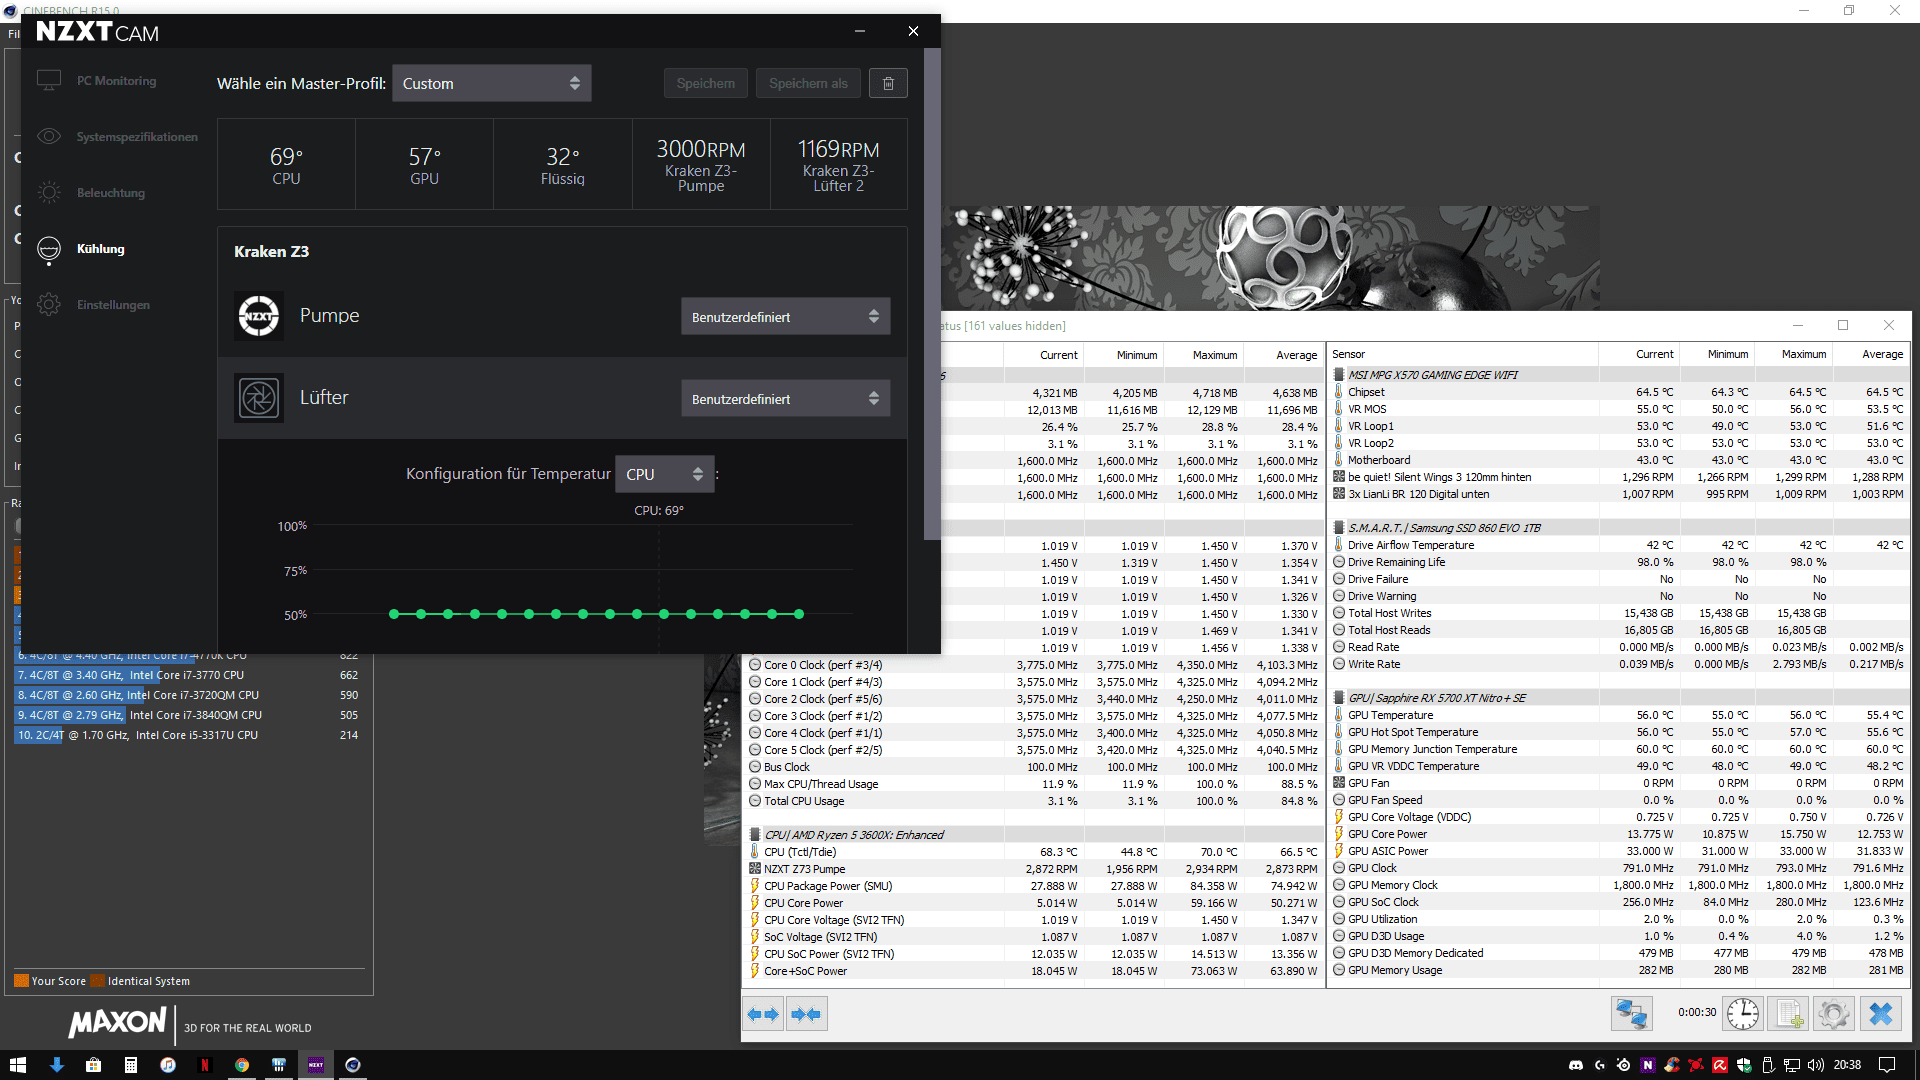Click the expand columns arrows button in HWiNFO
The width and height of the screenshot is (1920, 1080).
[763, 1014]
